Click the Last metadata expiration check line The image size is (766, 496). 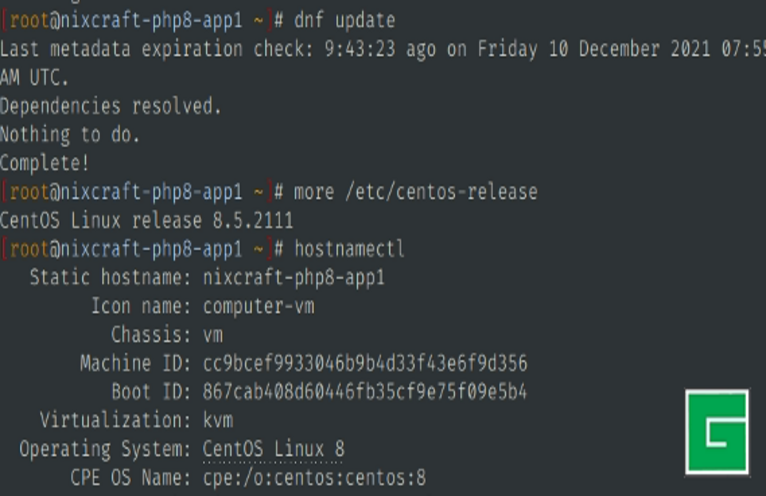380,49
